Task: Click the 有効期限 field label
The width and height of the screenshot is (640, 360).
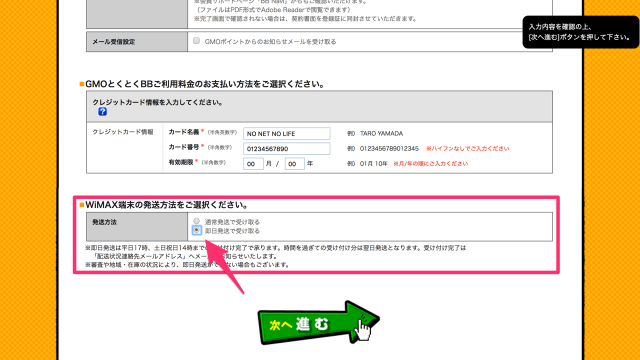Action: pos(181,162)
